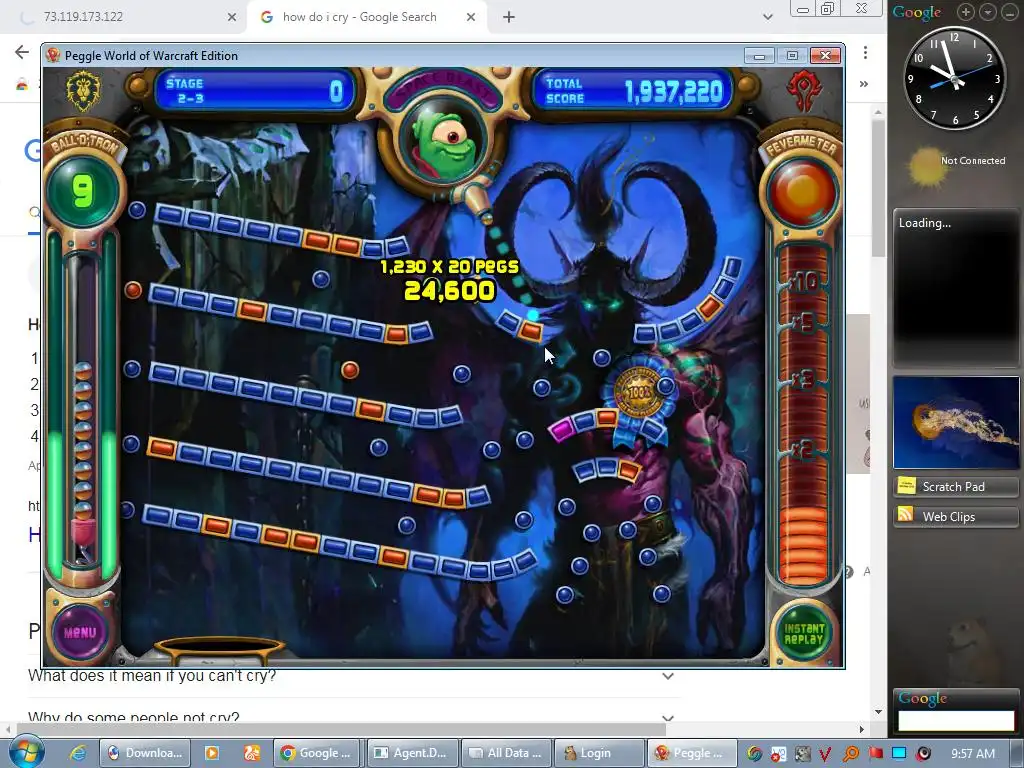
Task: Open Chrome tab search dropdown
Action: click(x=768, y=17)
